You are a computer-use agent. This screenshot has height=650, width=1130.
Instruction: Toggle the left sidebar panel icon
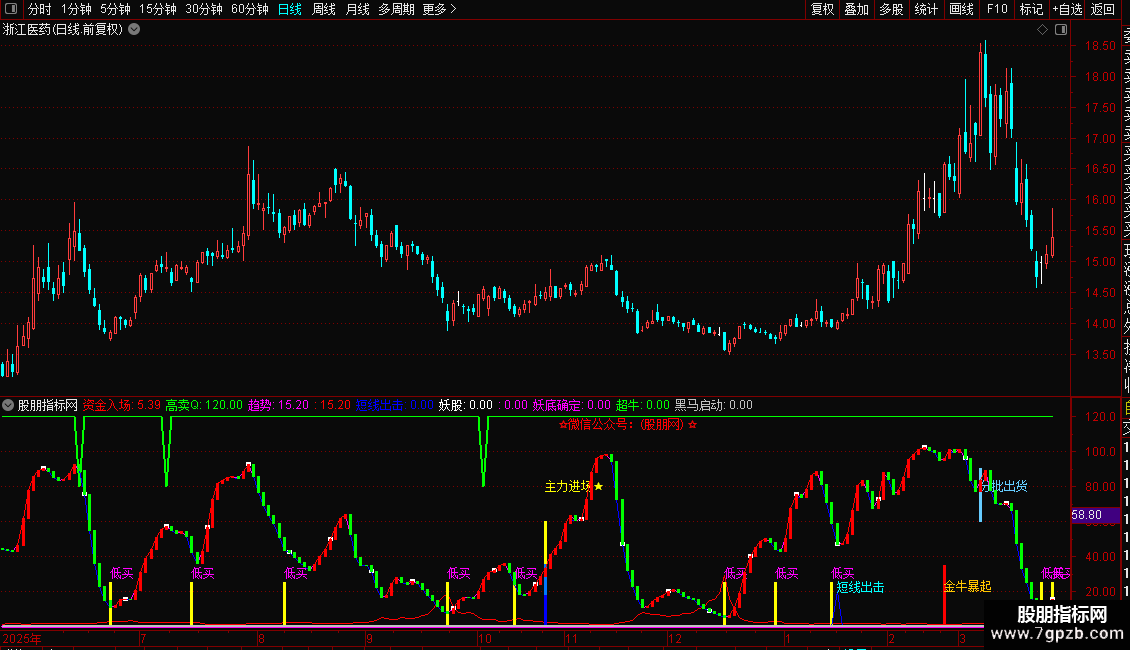coord(11,9)
